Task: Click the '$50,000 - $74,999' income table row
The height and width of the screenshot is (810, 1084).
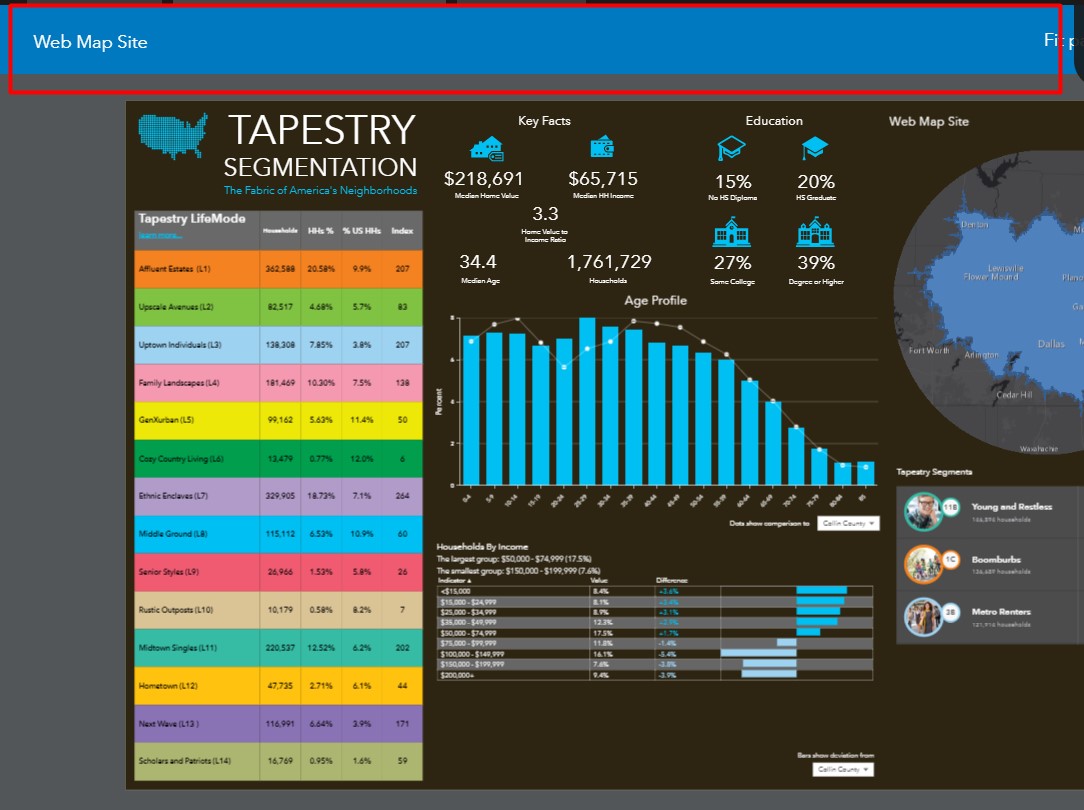Action: click(655, 633)
